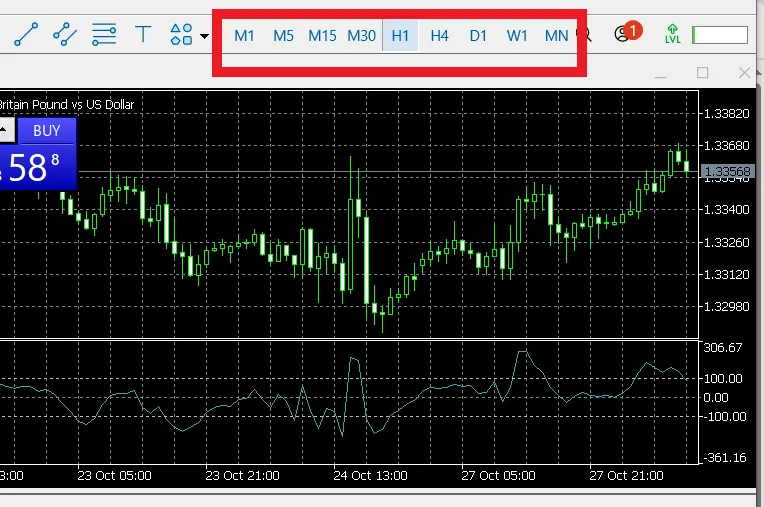Set chart period to W1
The width and height of the screenshot is (764, 507).
[x=517, y=36]
